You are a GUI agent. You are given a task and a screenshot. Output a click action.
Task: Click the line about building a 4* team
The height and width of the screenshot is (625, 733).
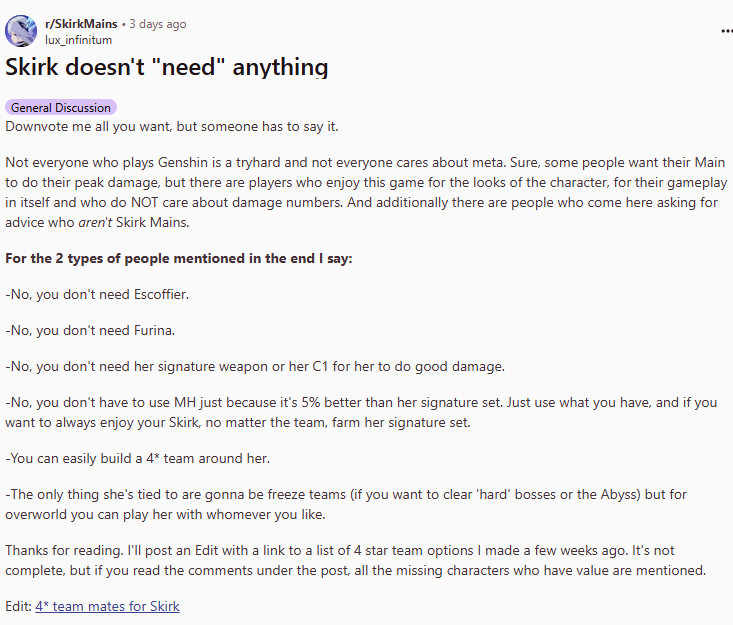click(137, 459)
